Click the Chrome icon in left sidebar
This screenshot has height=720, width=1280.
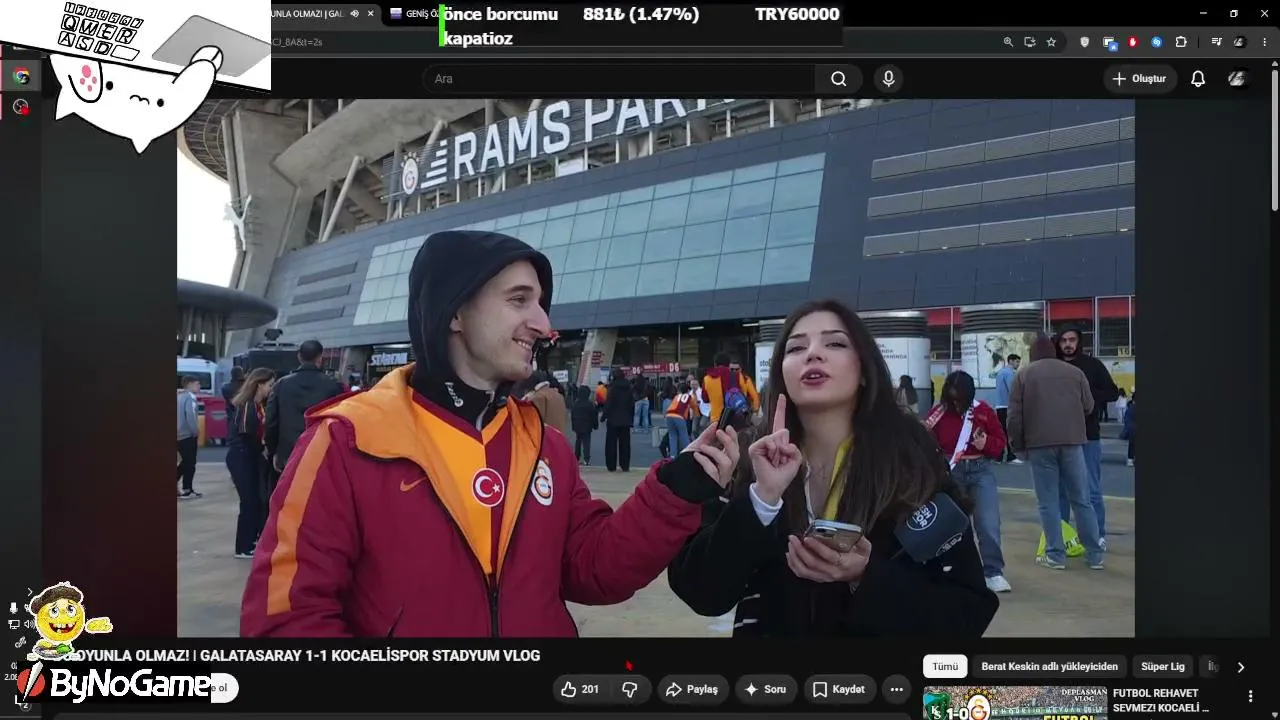[21, 76]
